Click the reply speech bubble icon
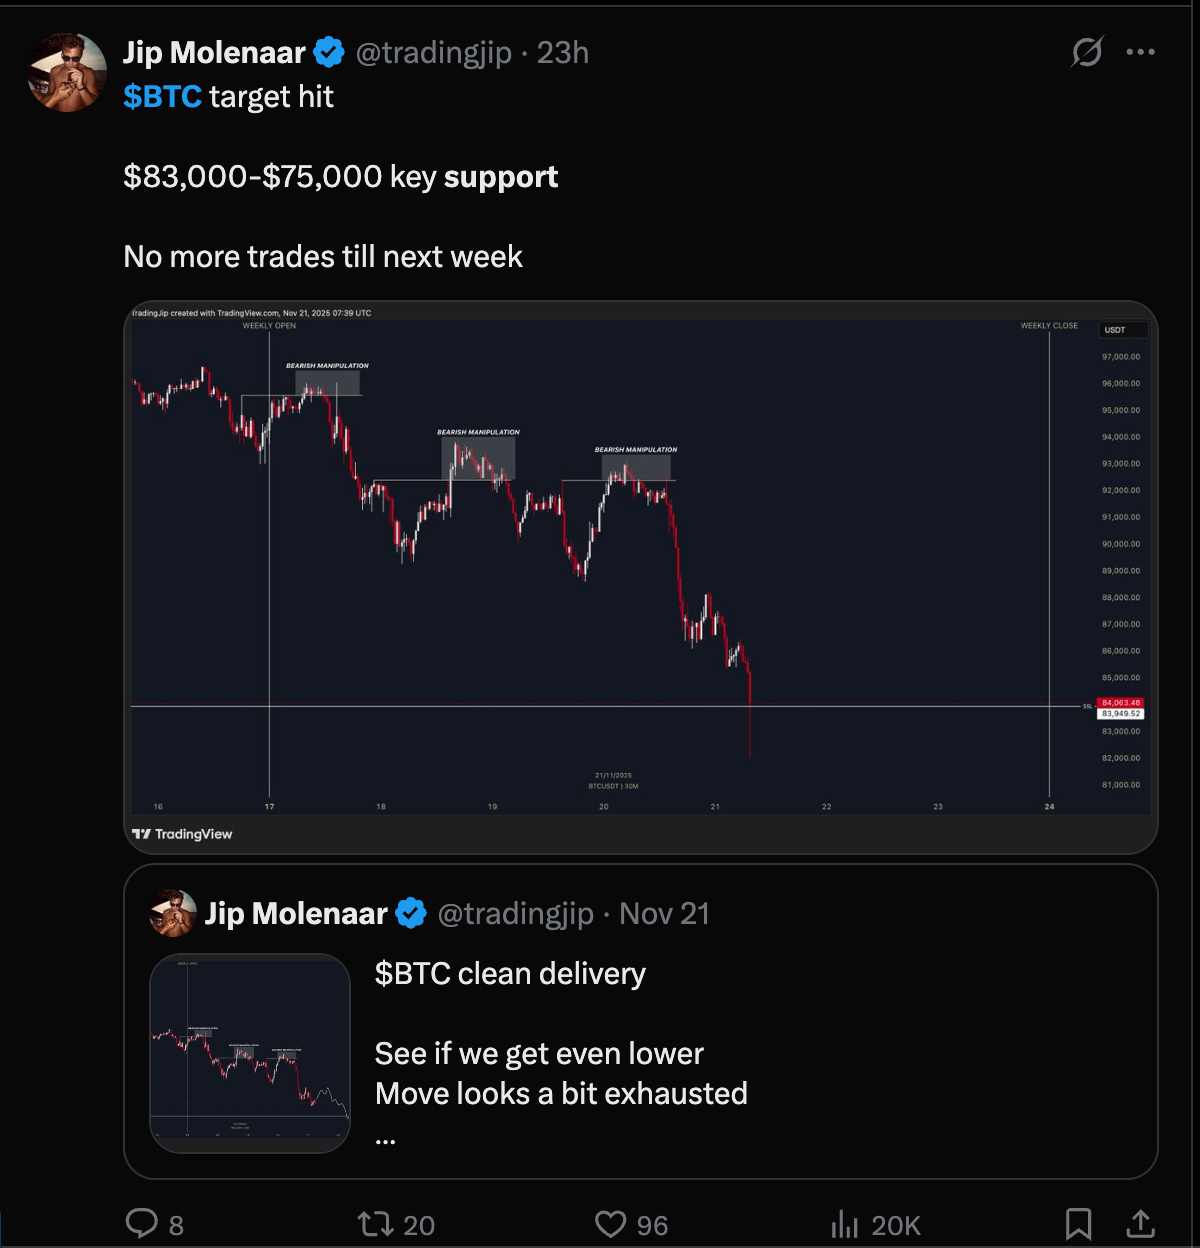 [x=142, y=1223]
